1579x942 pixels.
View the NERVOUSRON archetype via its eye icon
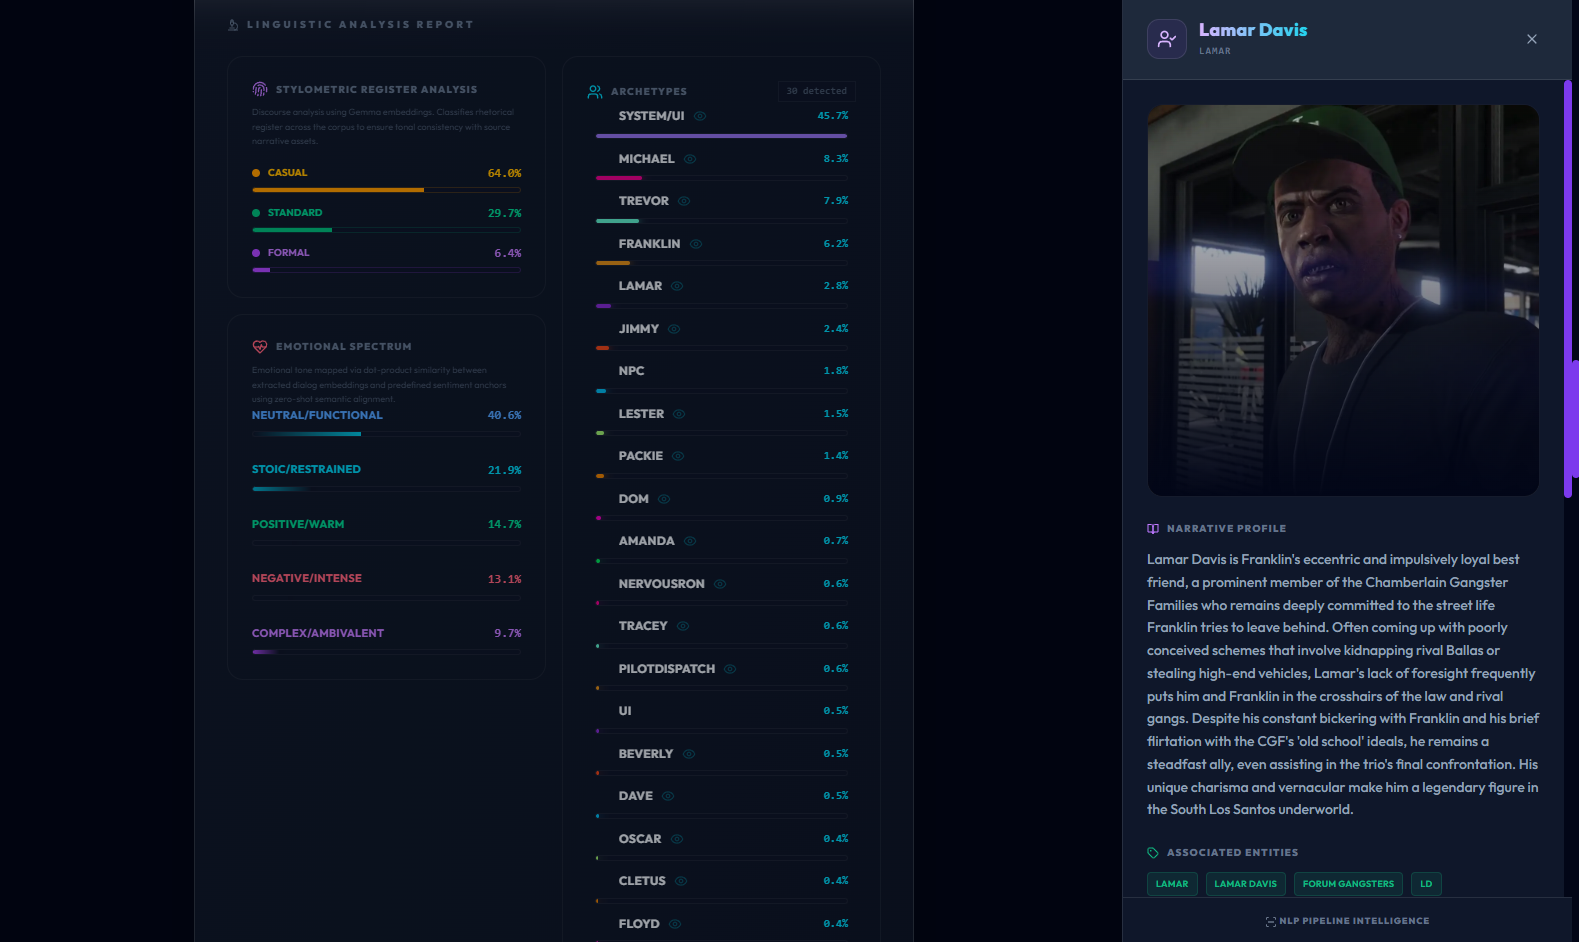click(720, 584)
